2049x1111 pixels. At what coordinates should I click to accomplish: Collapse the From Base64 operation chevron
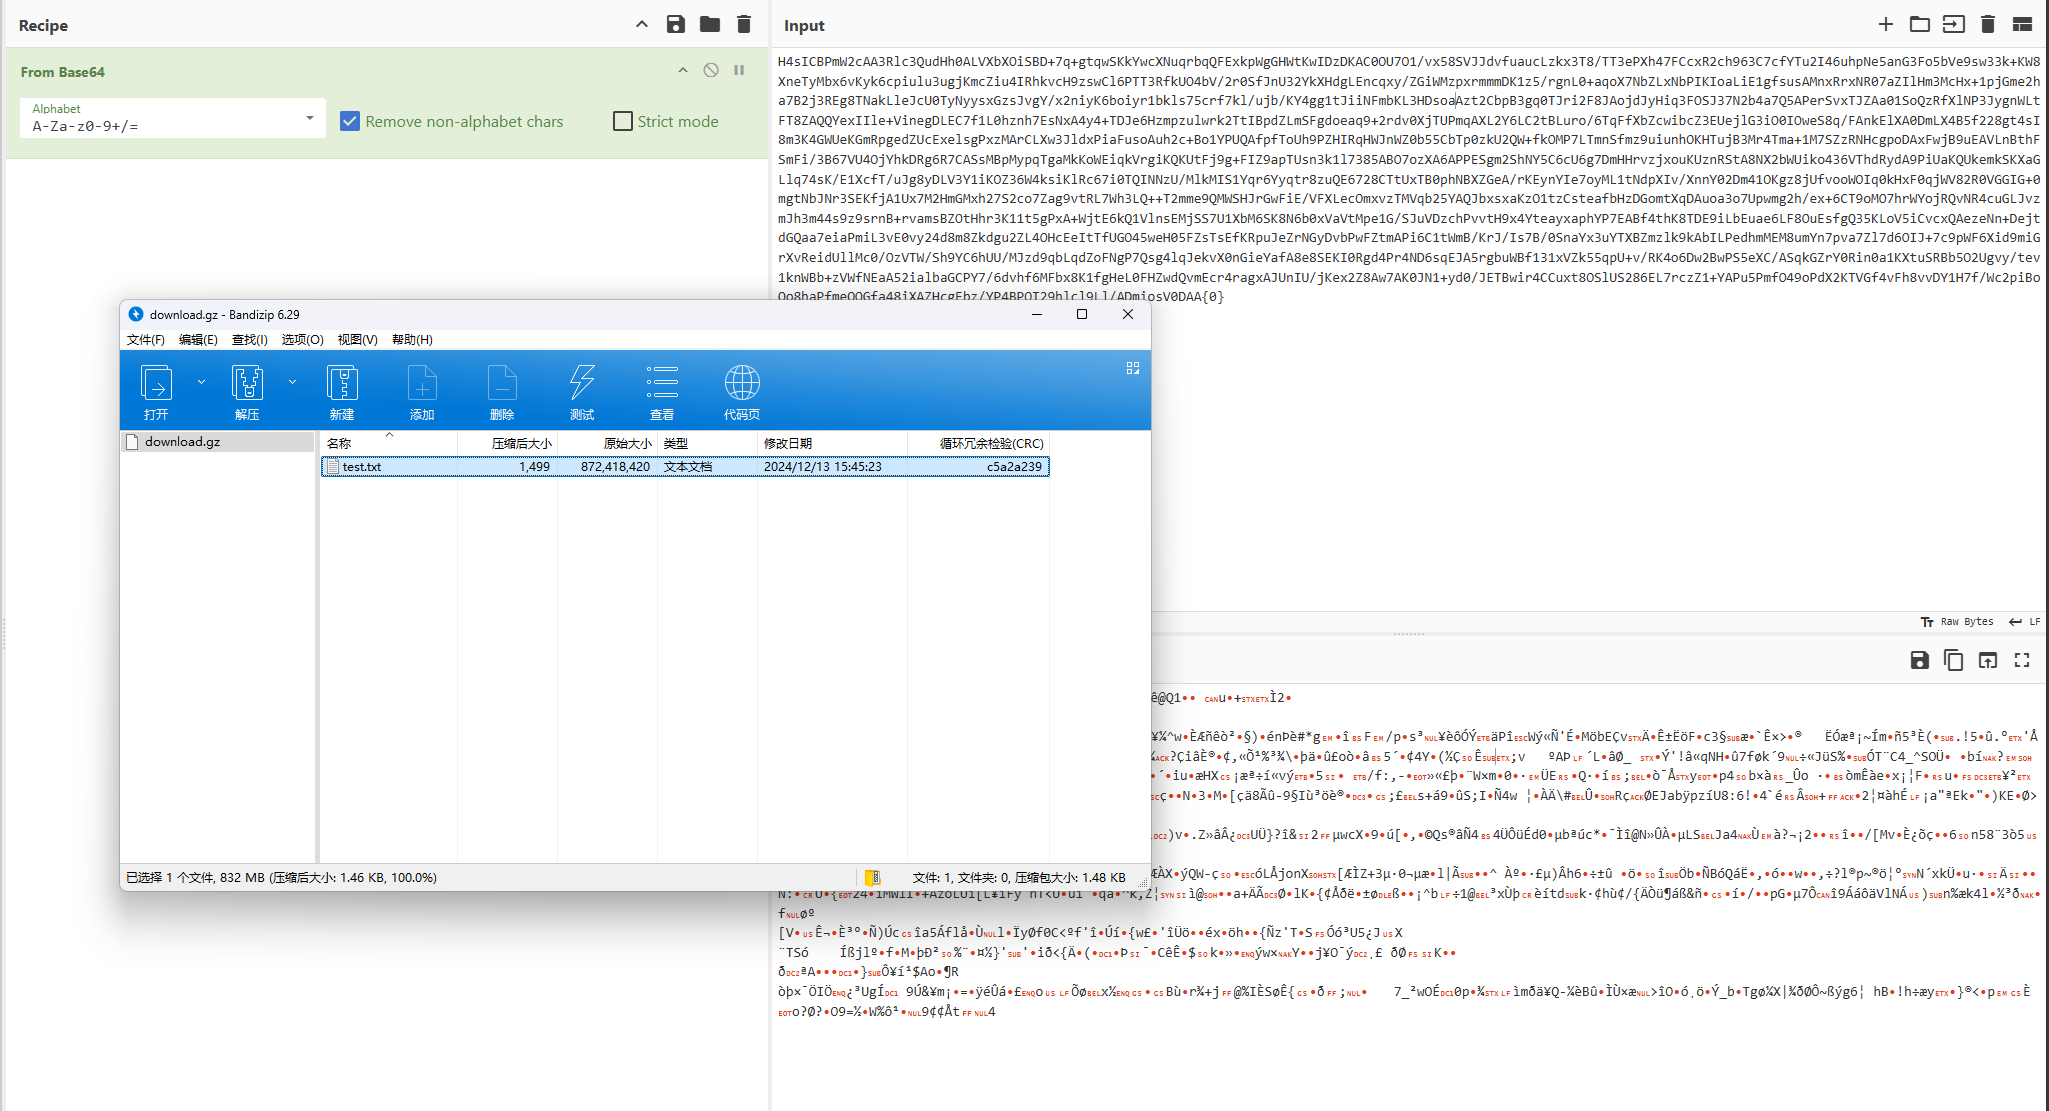point(683,70)
